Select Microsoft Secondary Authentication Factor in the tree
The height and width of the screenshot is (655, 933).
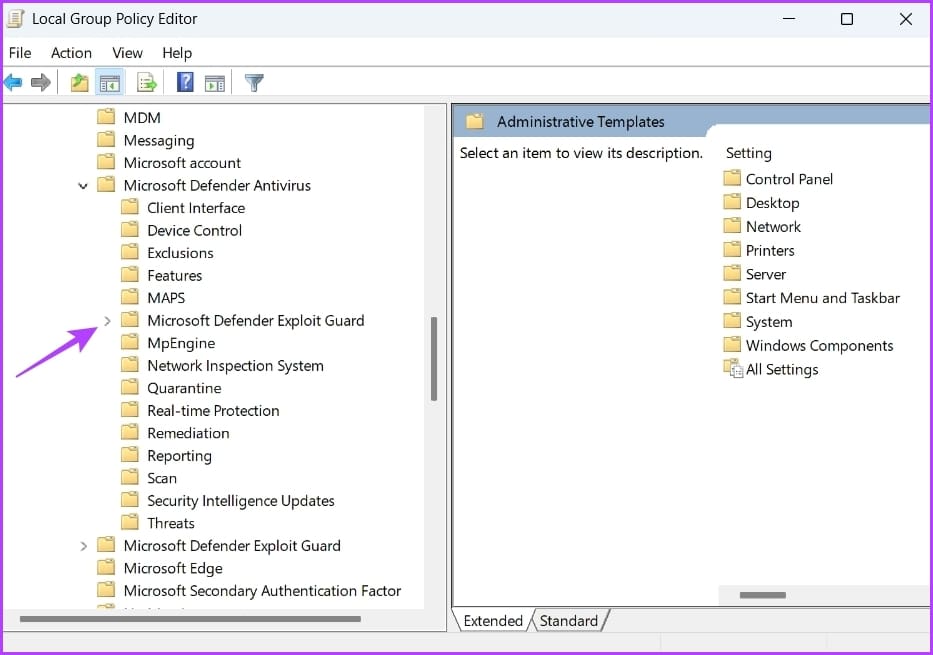tap(262, 591)
